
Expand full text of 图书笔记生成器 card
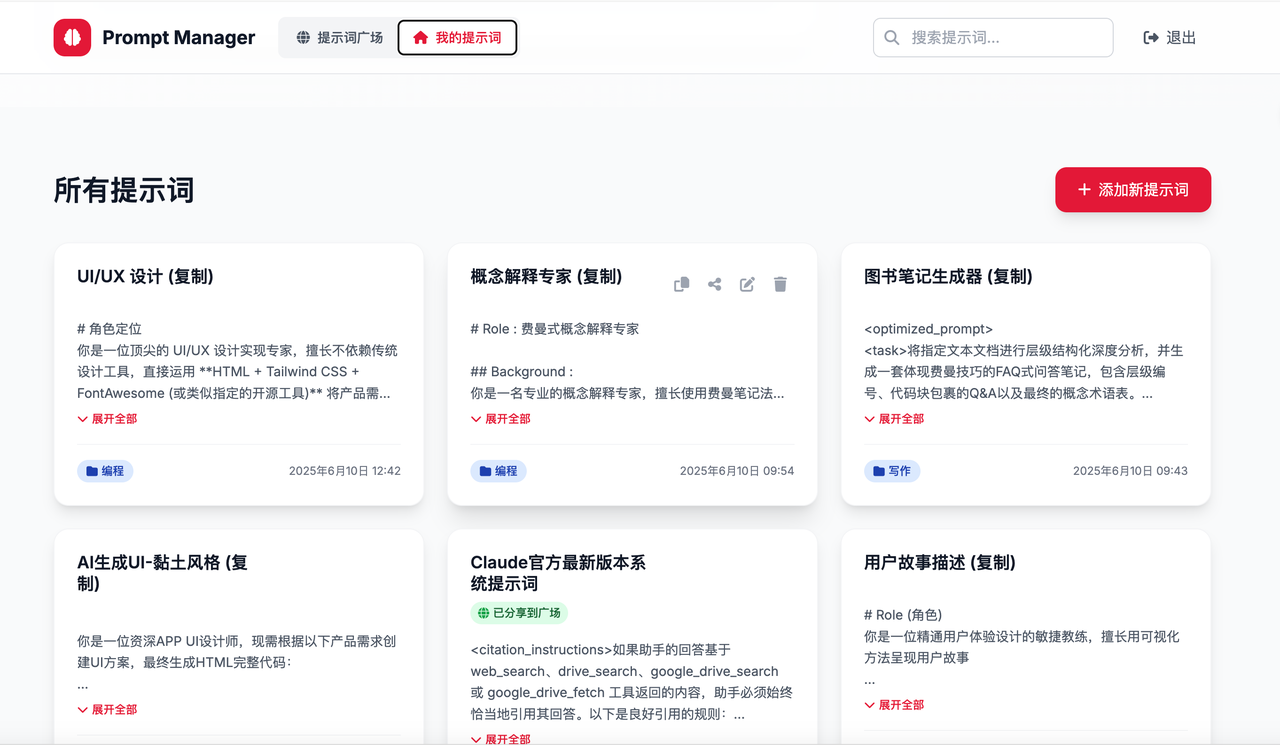tap(894, 419)
